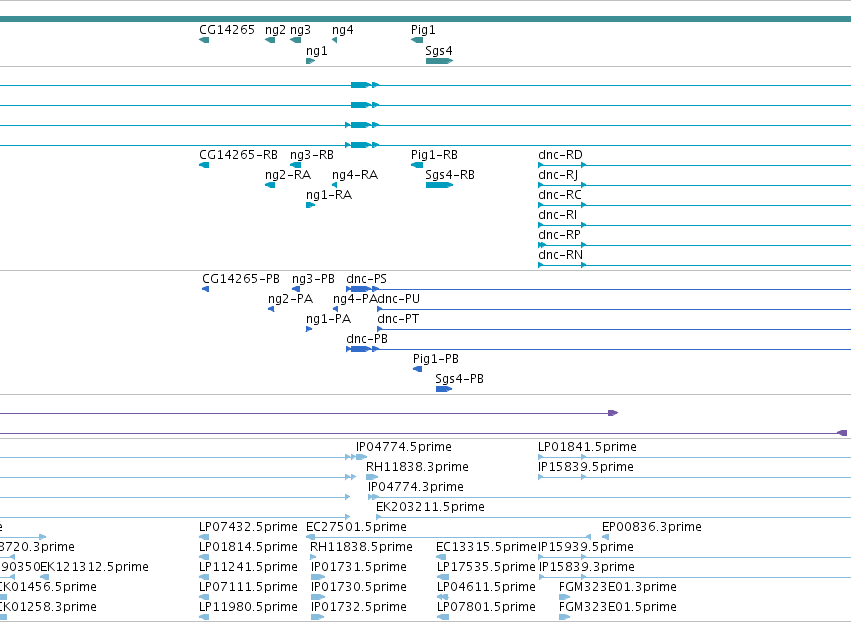Select EST IP04774.5prime
Screen dimensions: 851x622
404,447
